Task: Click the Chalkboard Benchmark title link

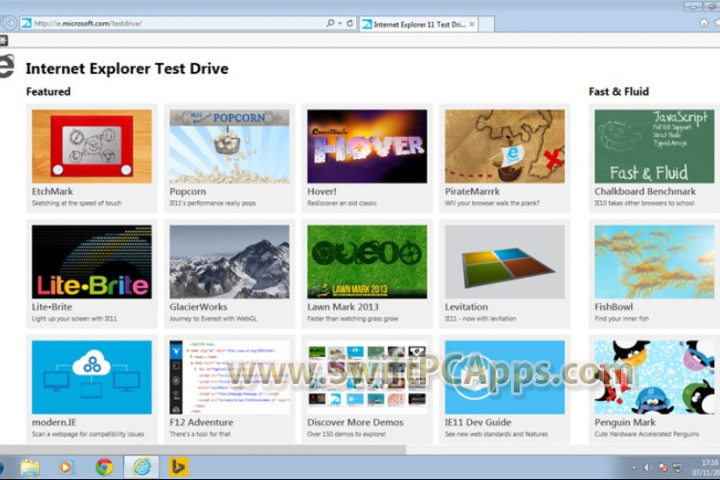Action: (x=645, y=191)
